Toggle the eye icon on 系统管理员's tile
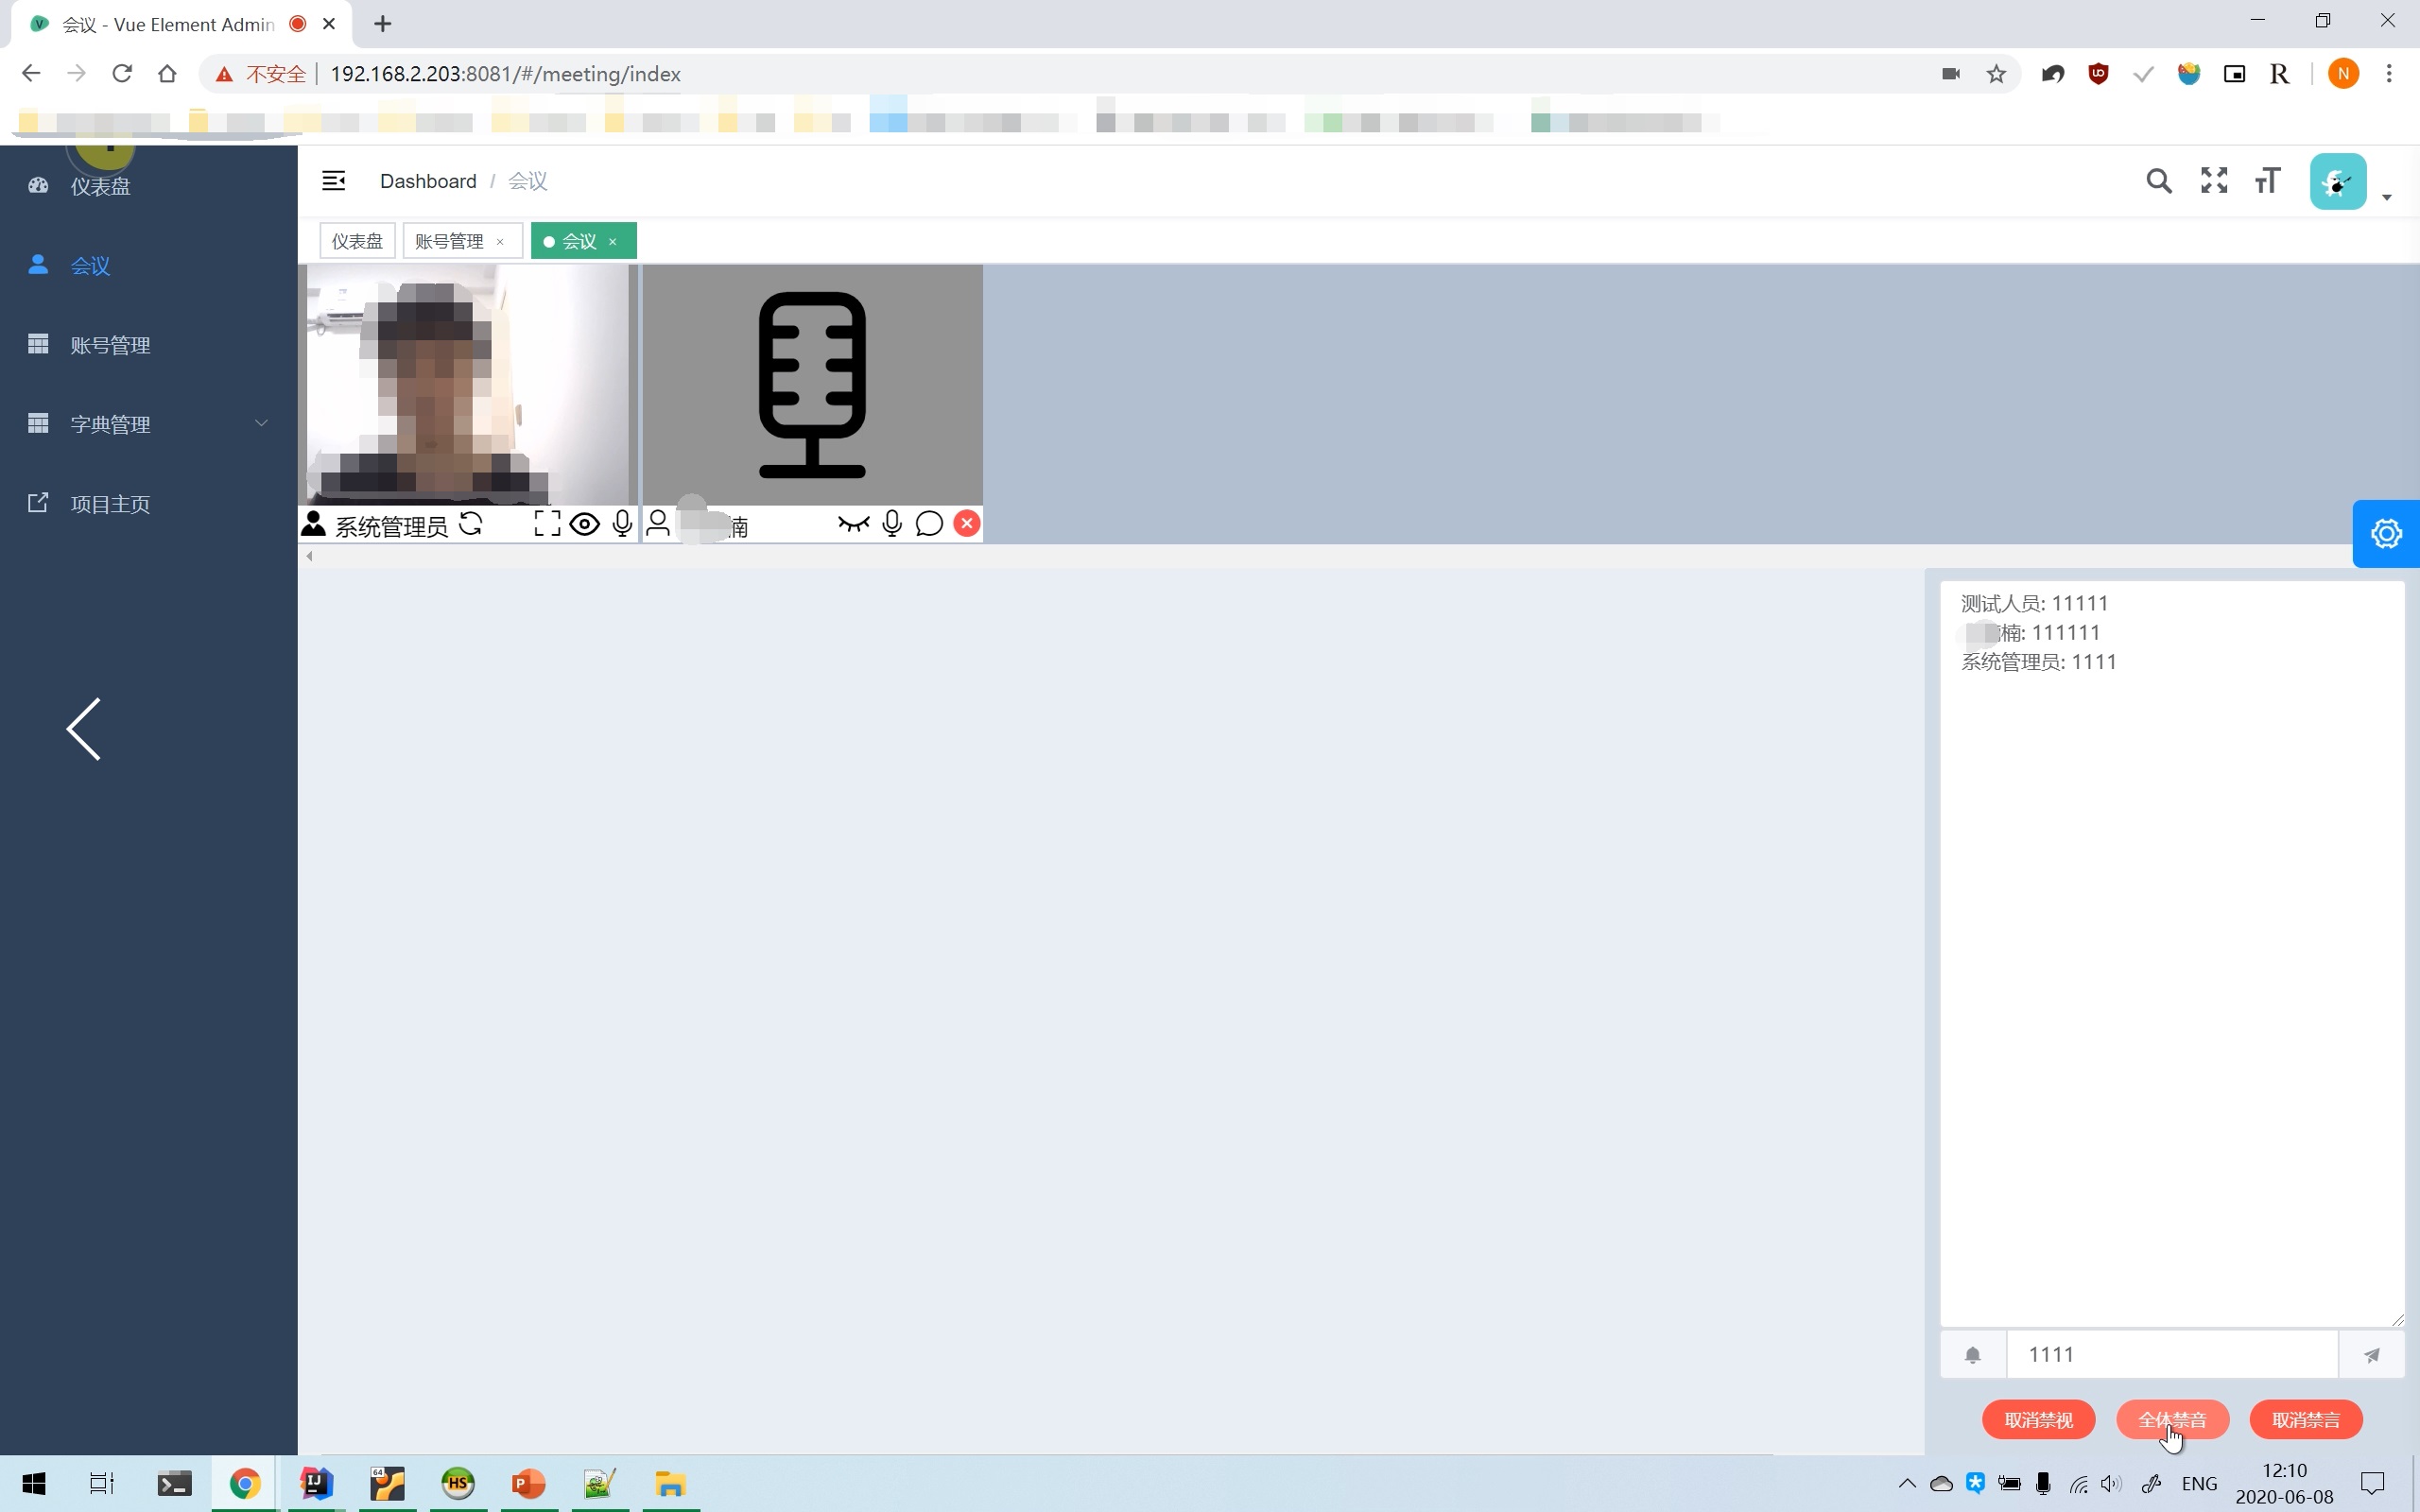Screen dimensions: 2420x1512 pos(584,524)
